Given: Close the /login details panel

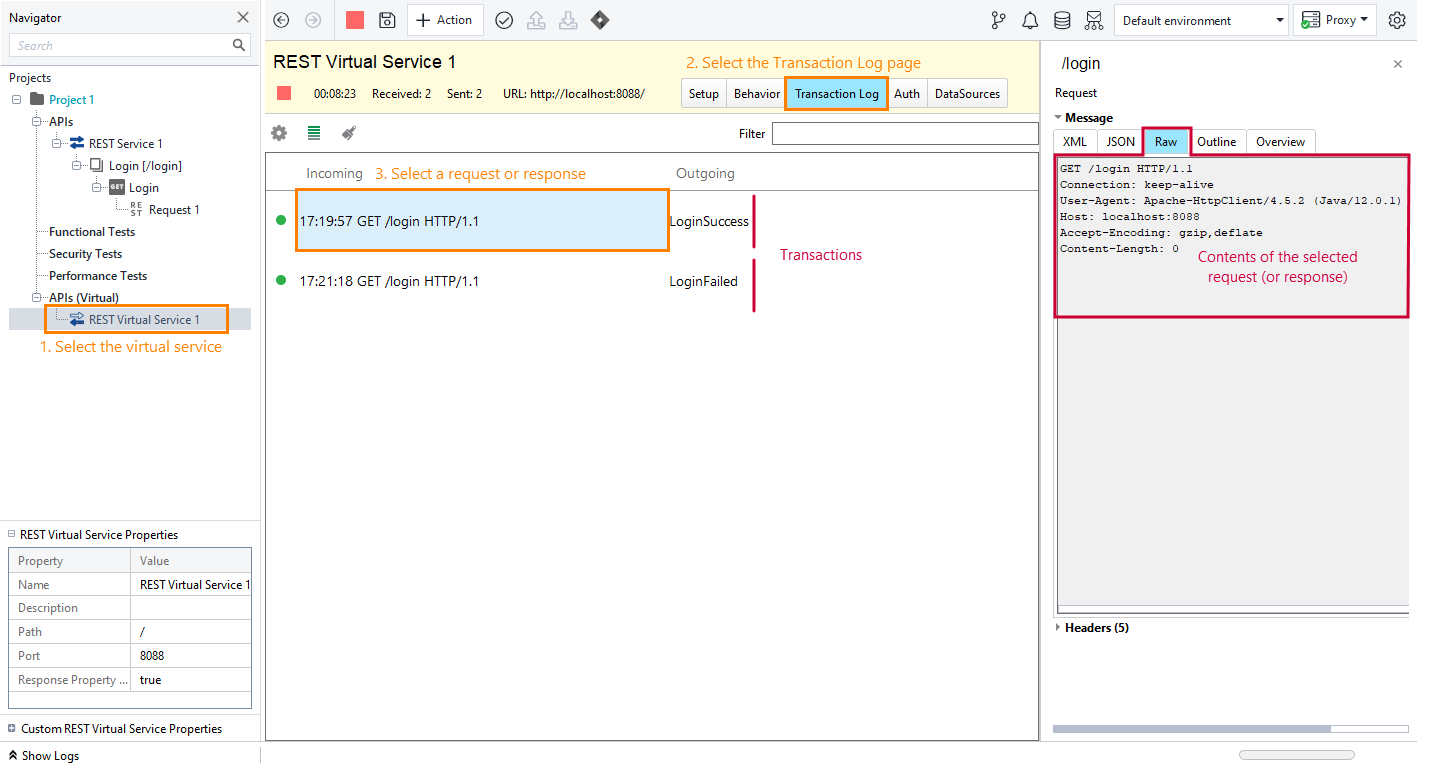Looking at the screenshot, I should (1398, 64).
